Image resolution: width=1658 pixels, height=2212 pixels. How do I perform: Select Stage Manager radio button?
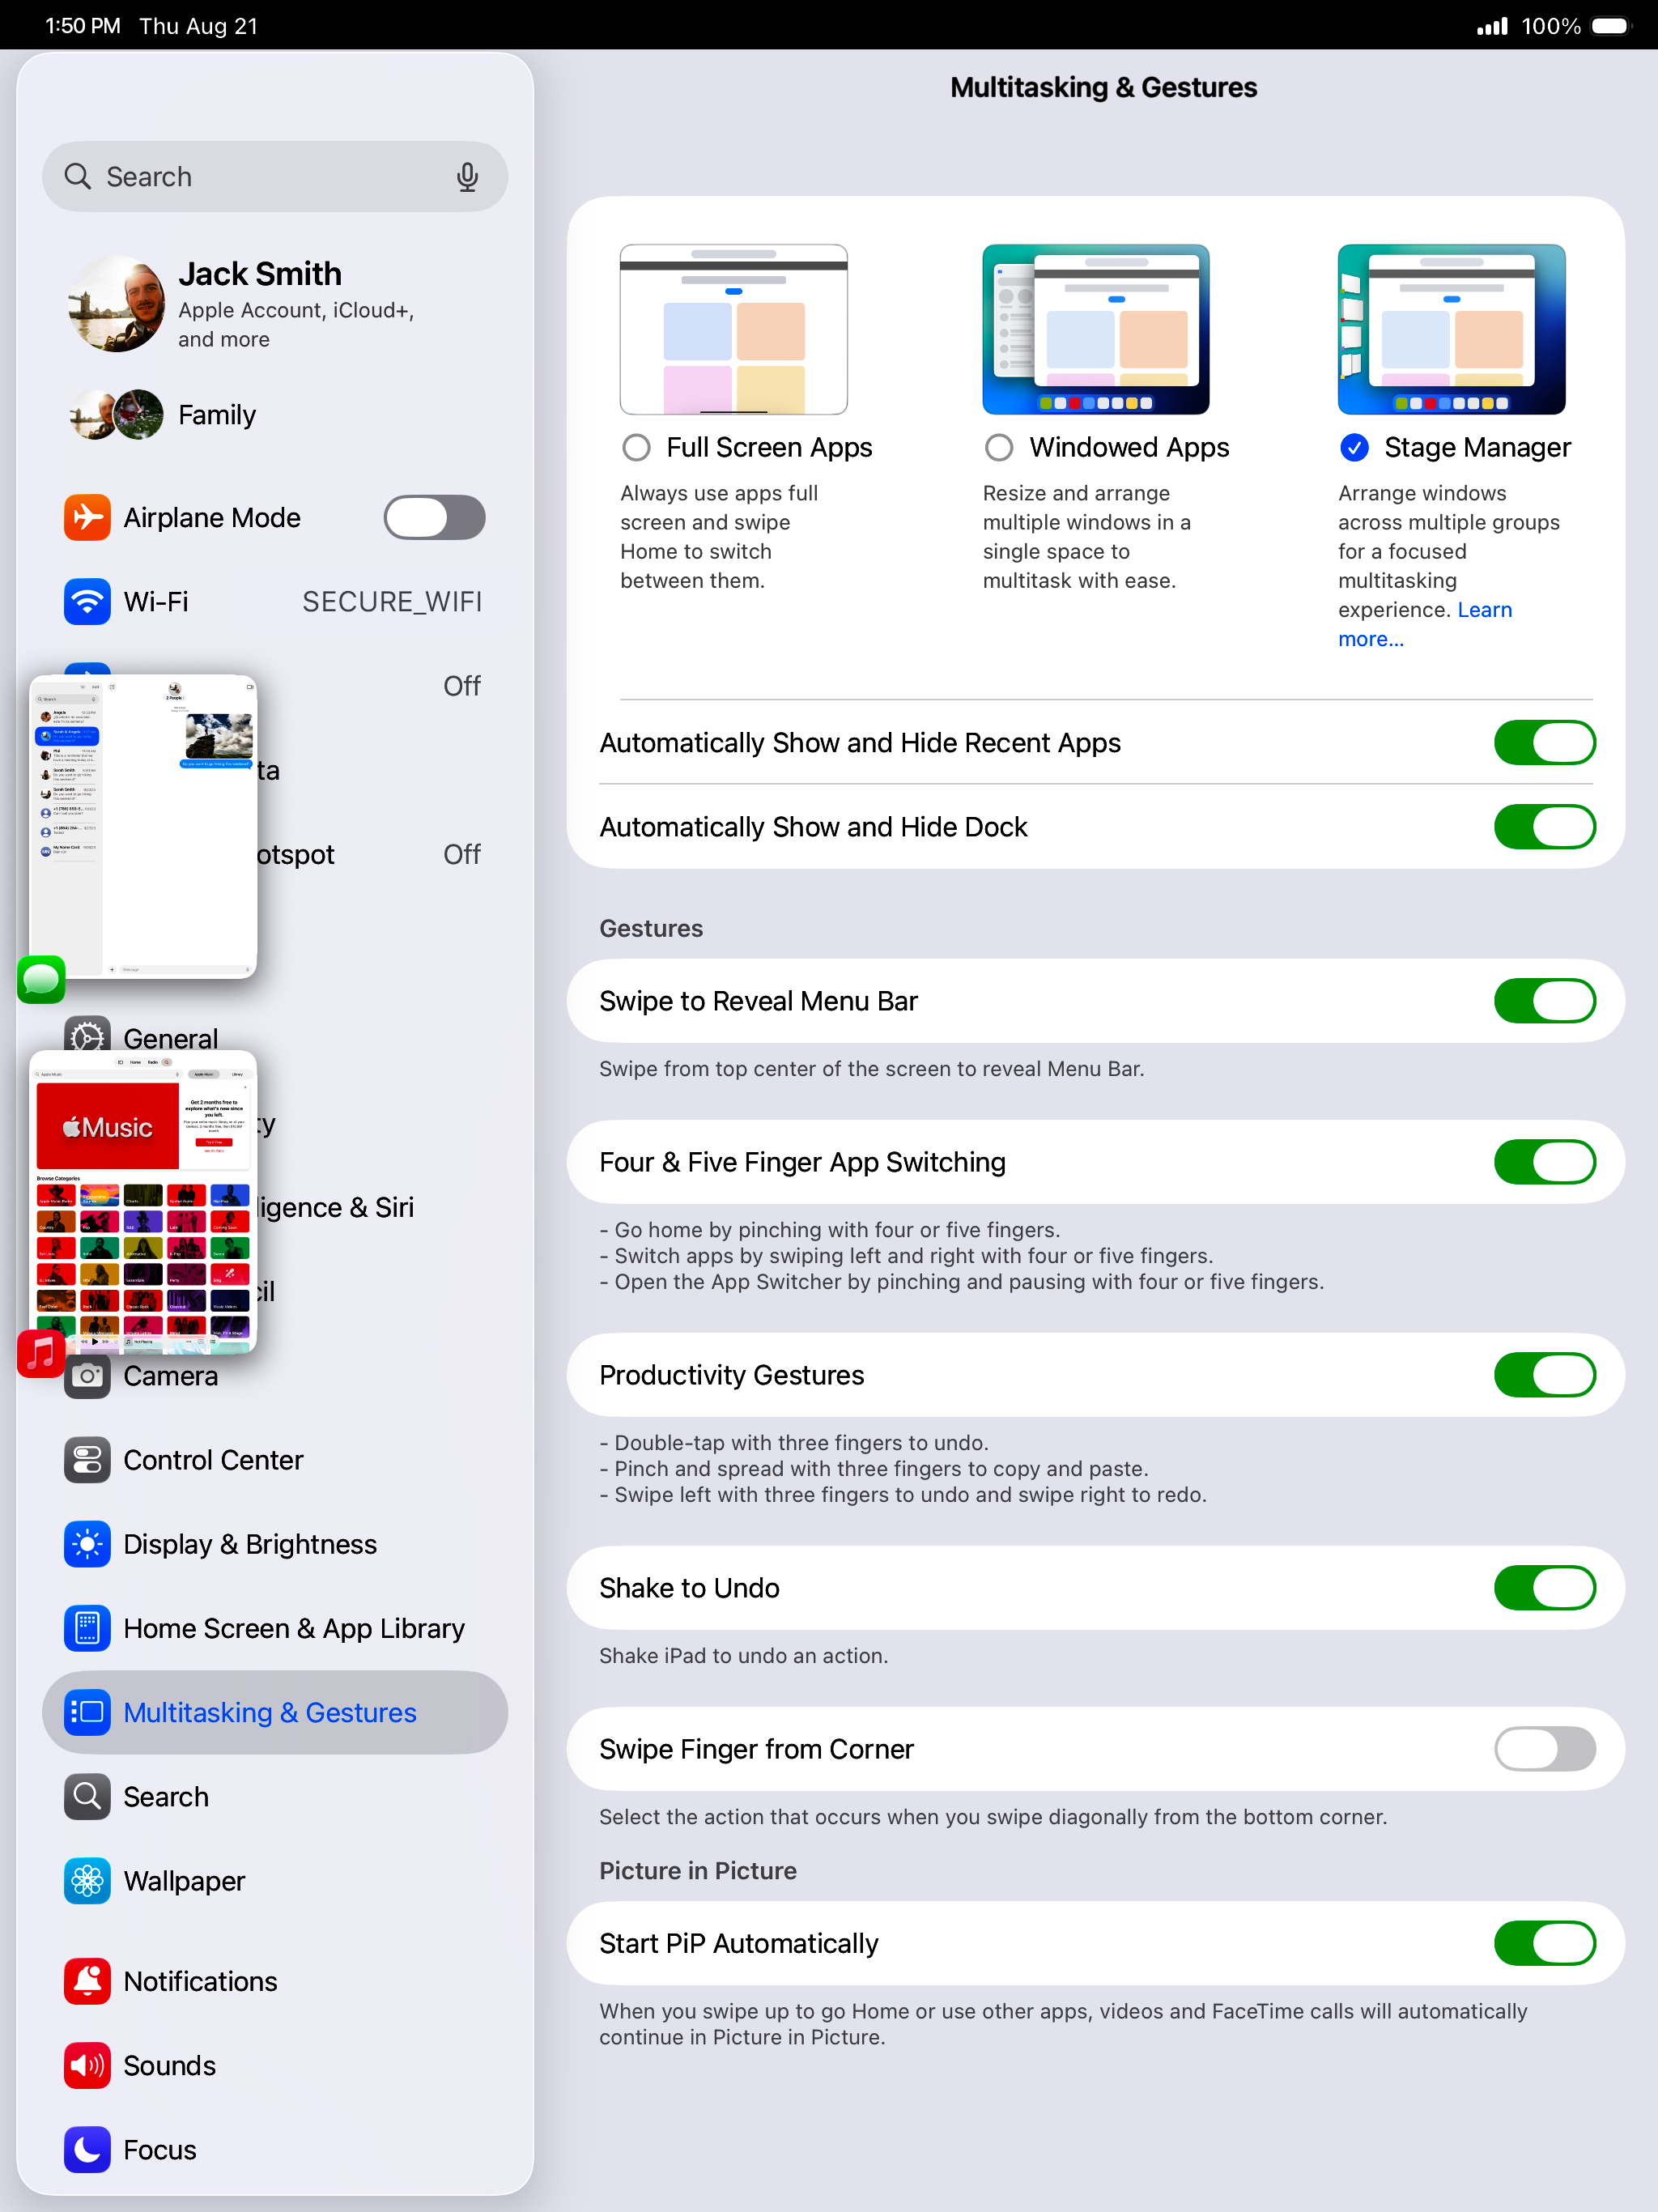click(x=1354, y=448)
